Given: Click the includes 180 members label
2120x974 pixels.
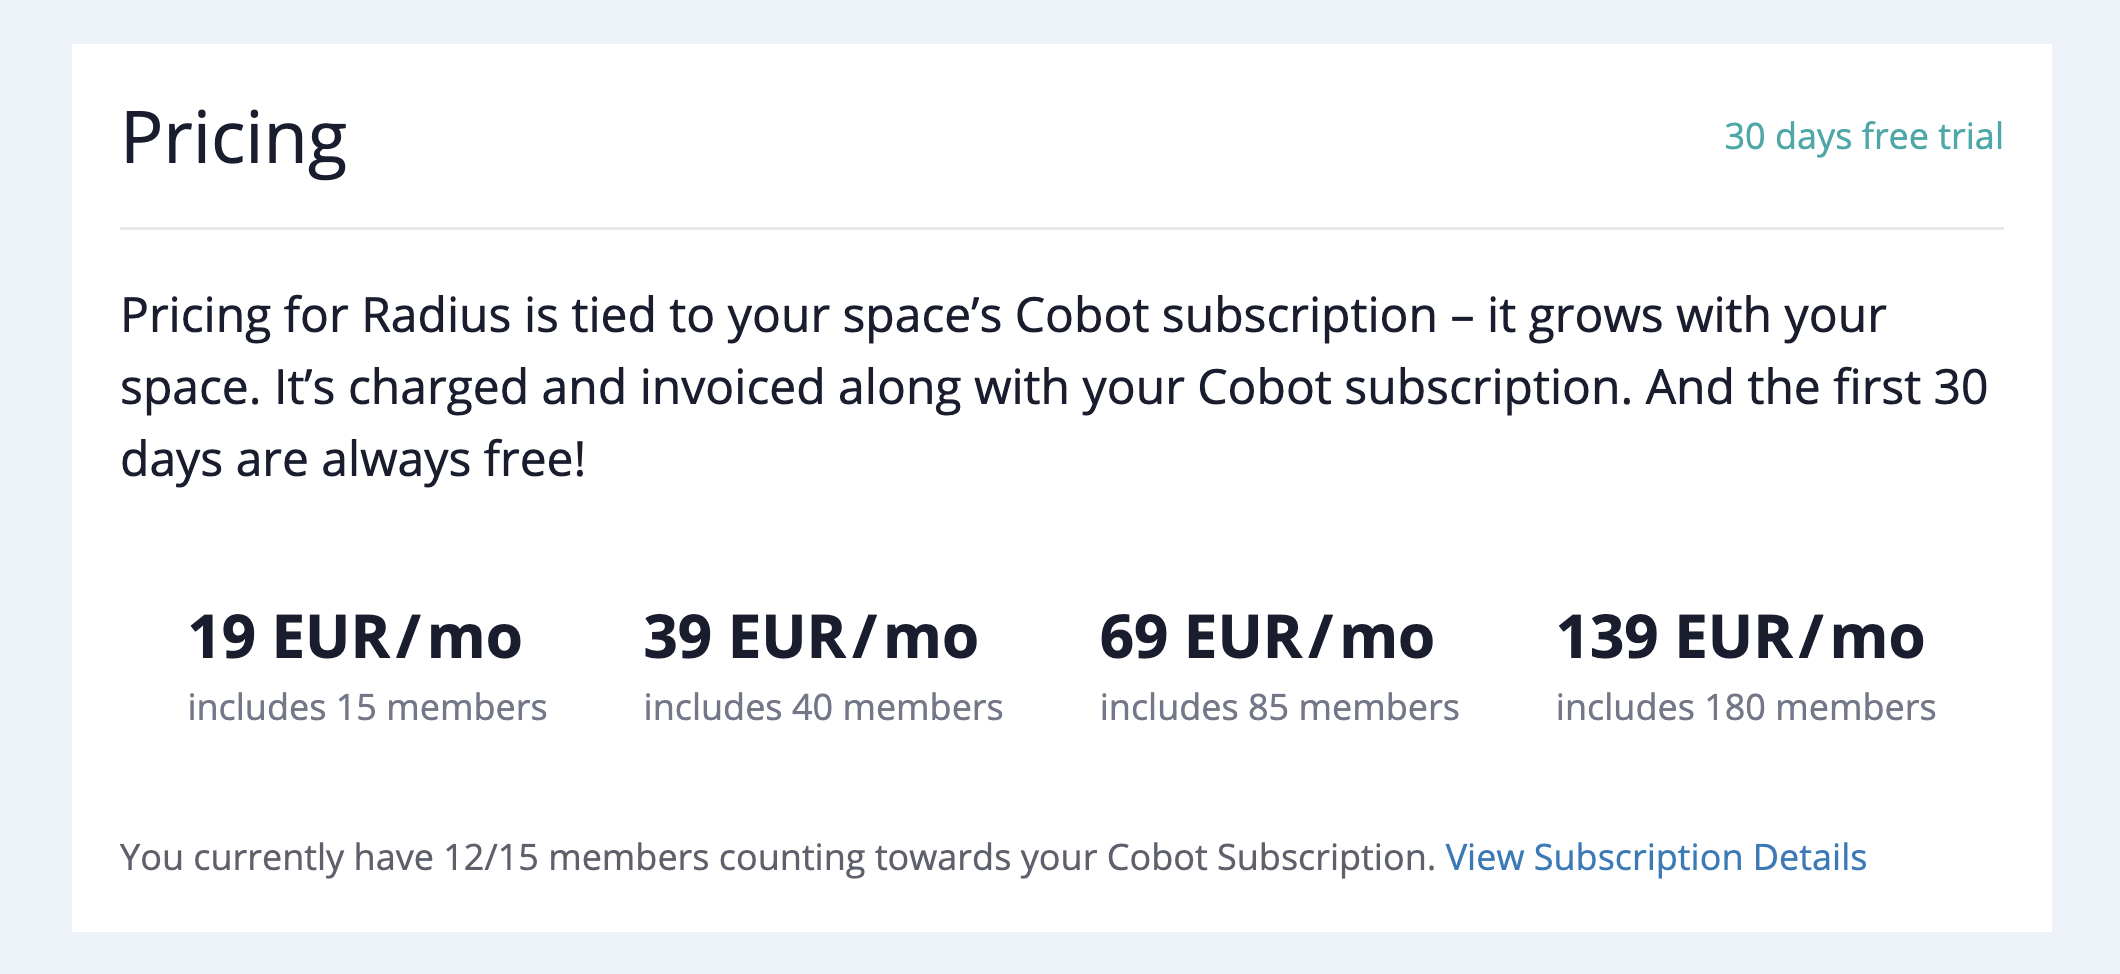Looking at the screenshot, I should click(1745, 707).
